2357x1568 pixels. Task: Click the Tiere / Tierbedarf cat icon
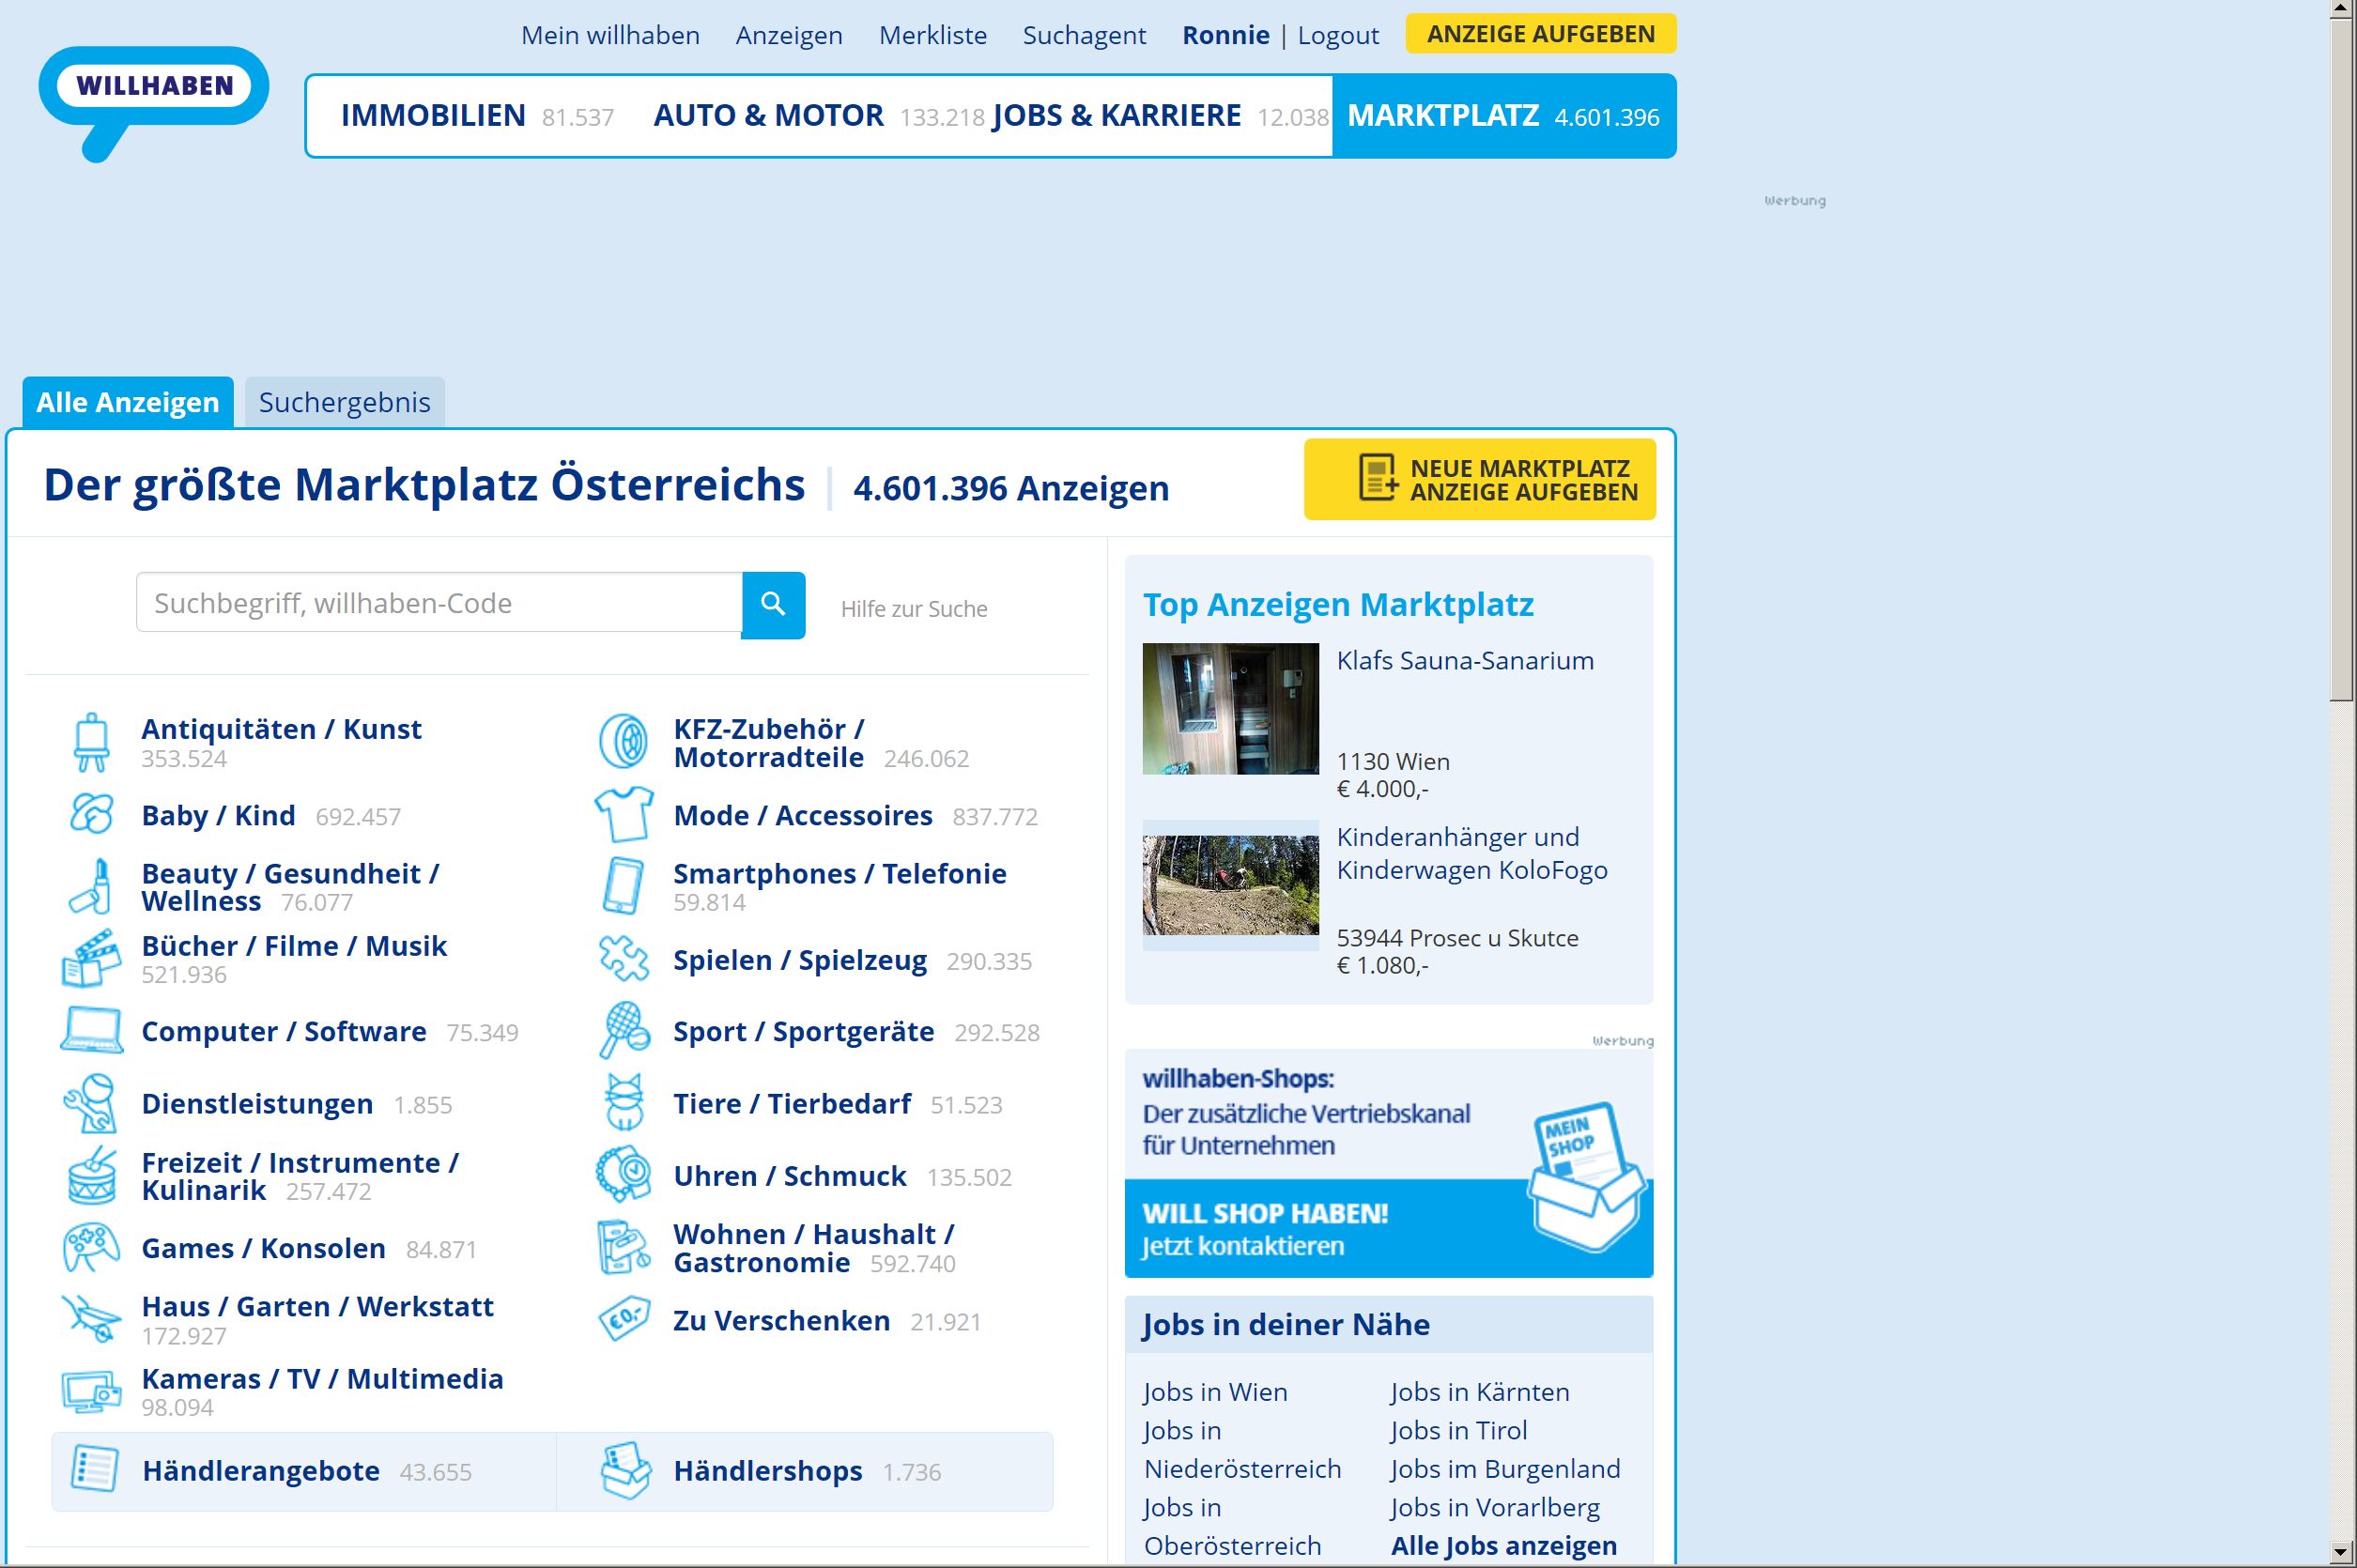(x=624, y=1103)
